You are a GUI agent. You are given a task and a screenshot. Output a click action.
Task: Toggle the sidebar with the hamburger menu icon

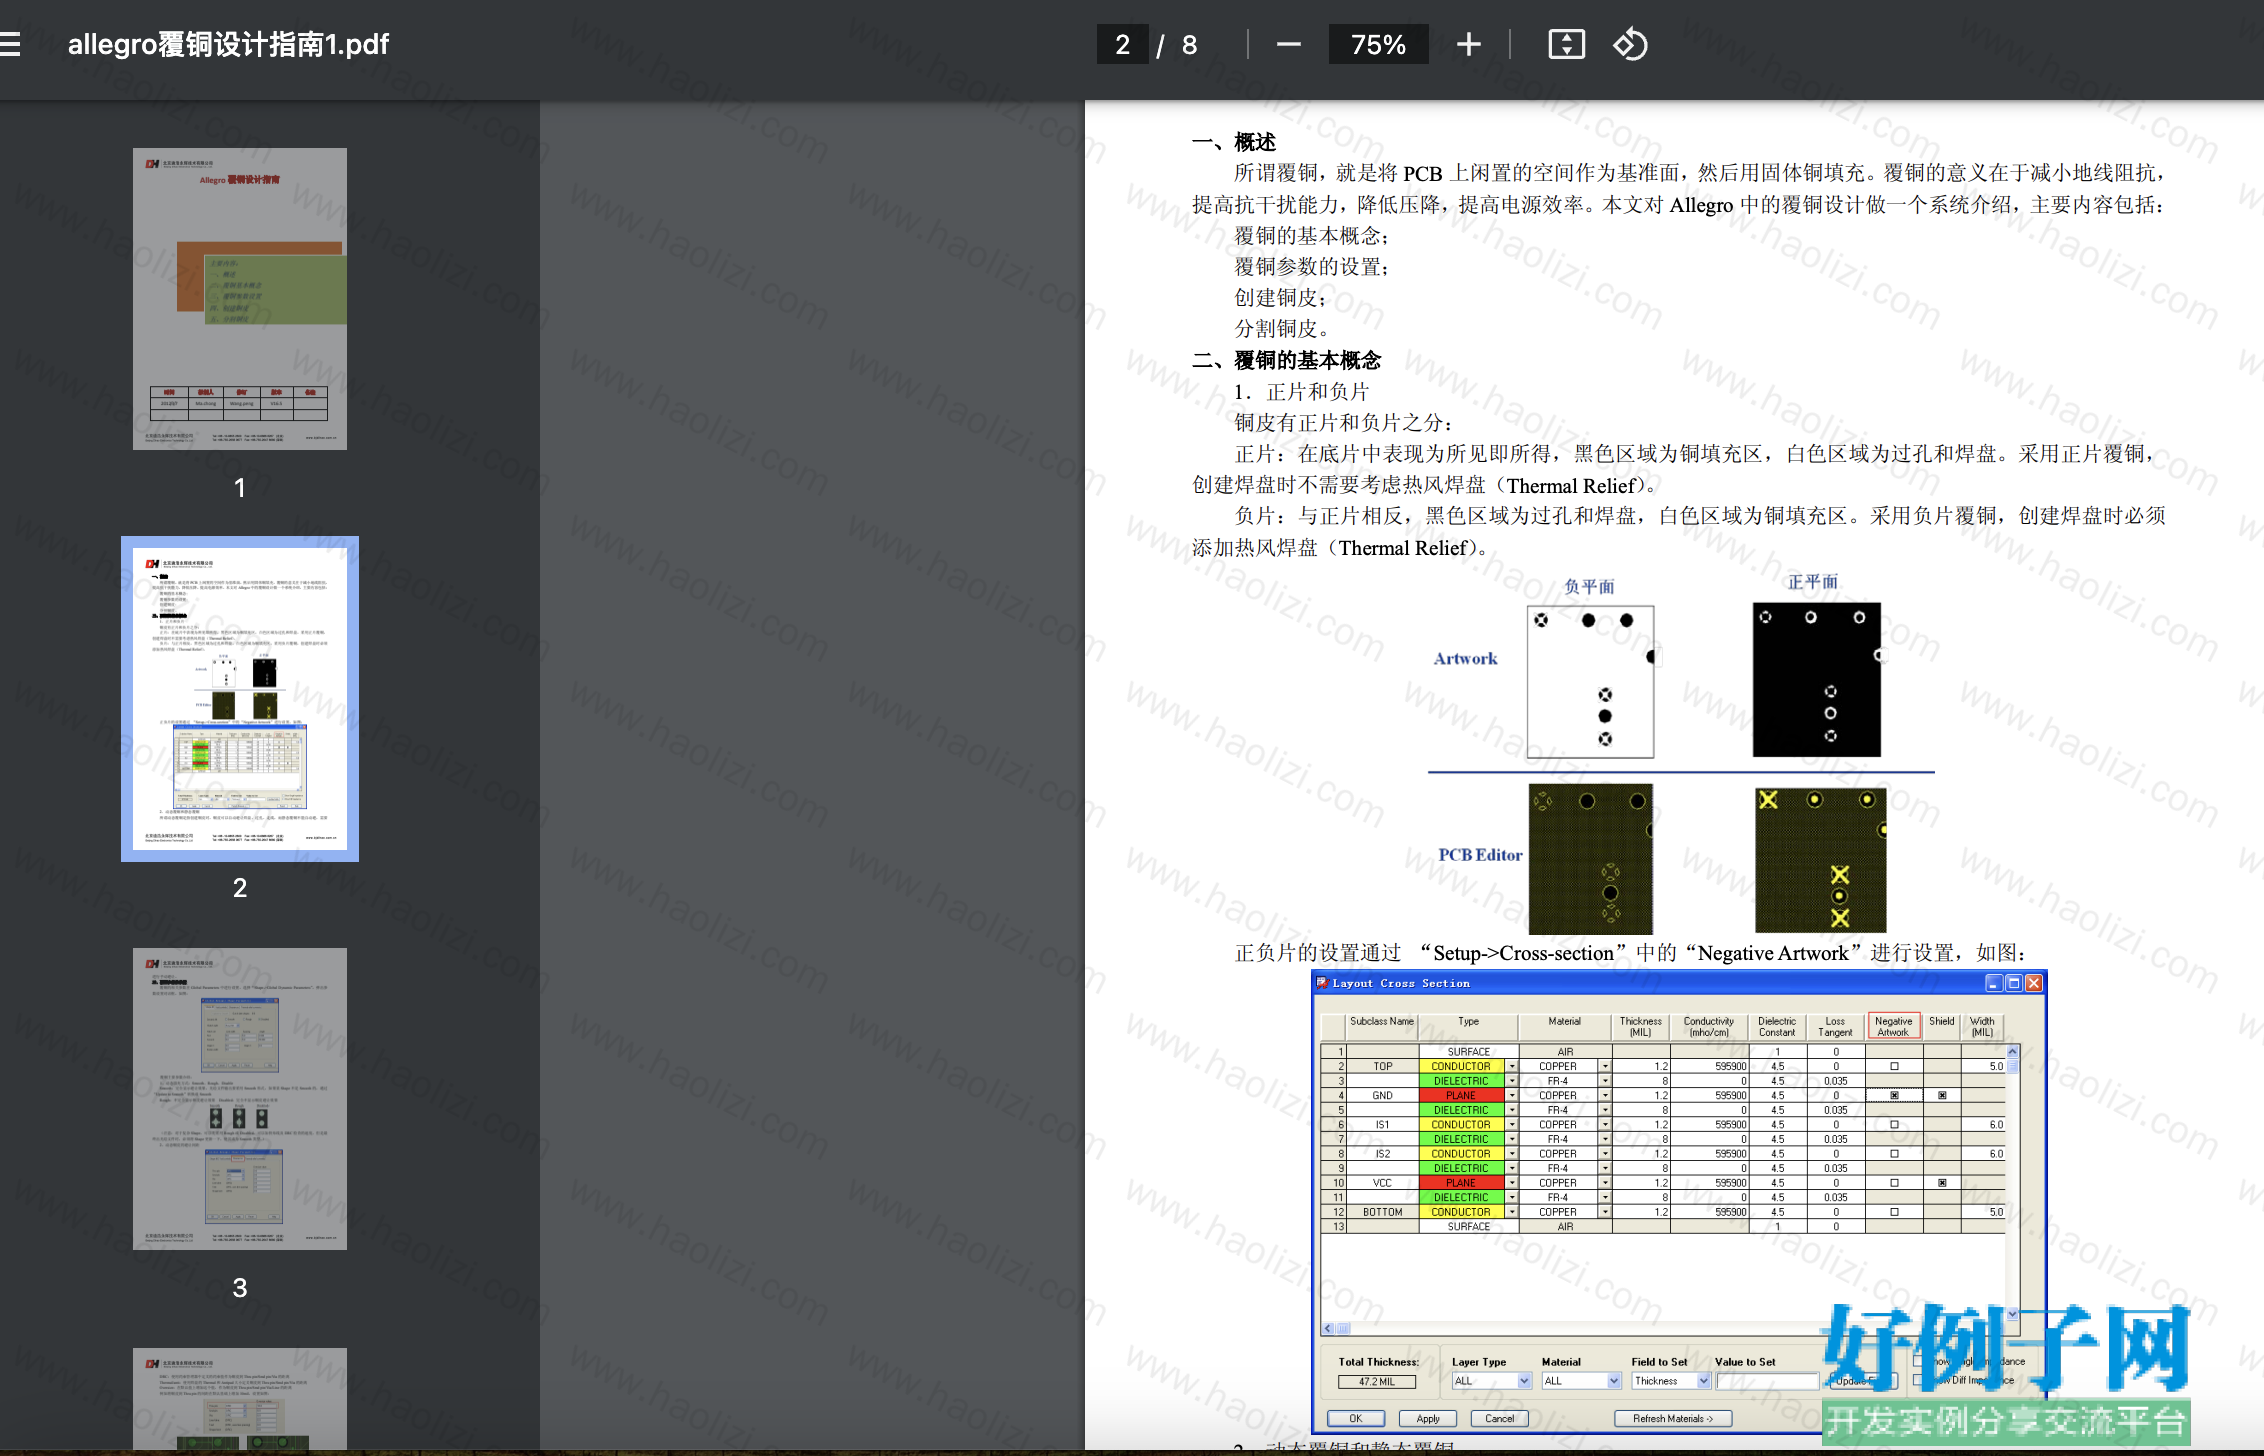click(x=10, y=44)
